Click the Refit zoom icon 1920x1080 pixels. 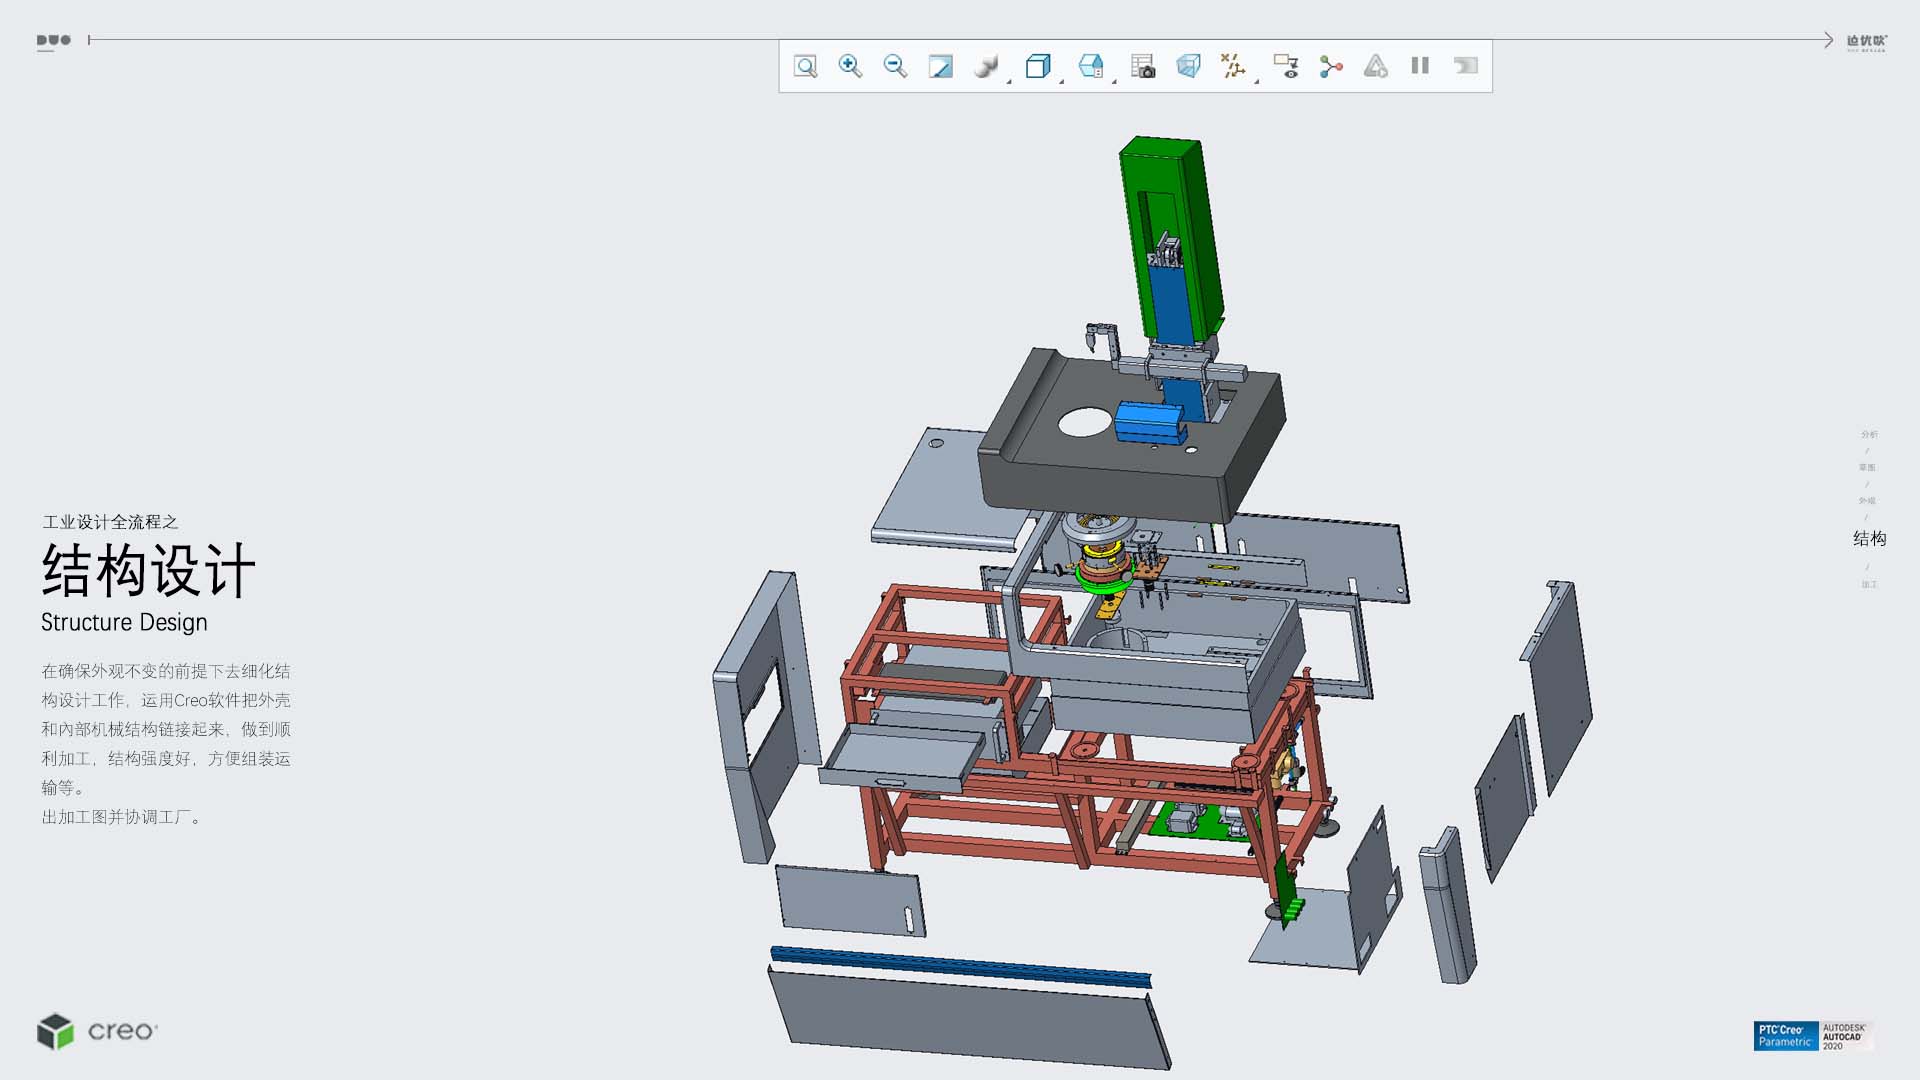(805, 66)
